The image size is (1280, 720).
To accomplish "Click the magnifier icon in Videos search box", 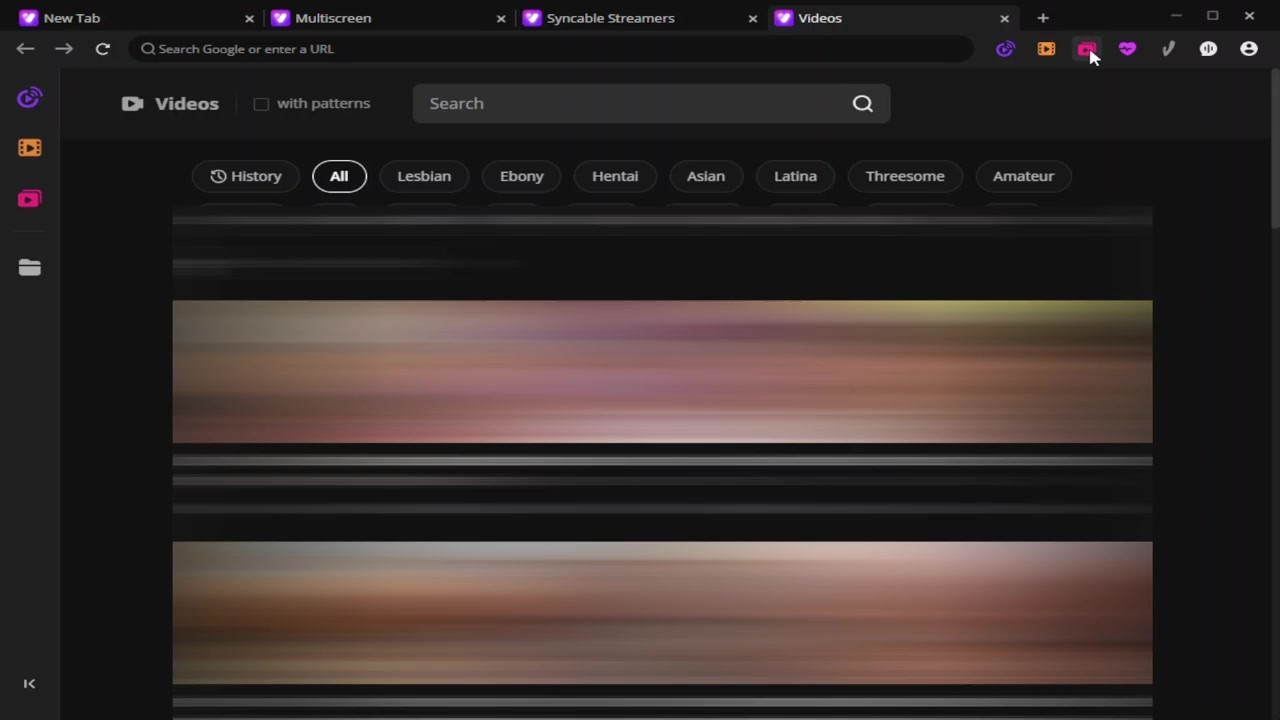I will [863, 104].
